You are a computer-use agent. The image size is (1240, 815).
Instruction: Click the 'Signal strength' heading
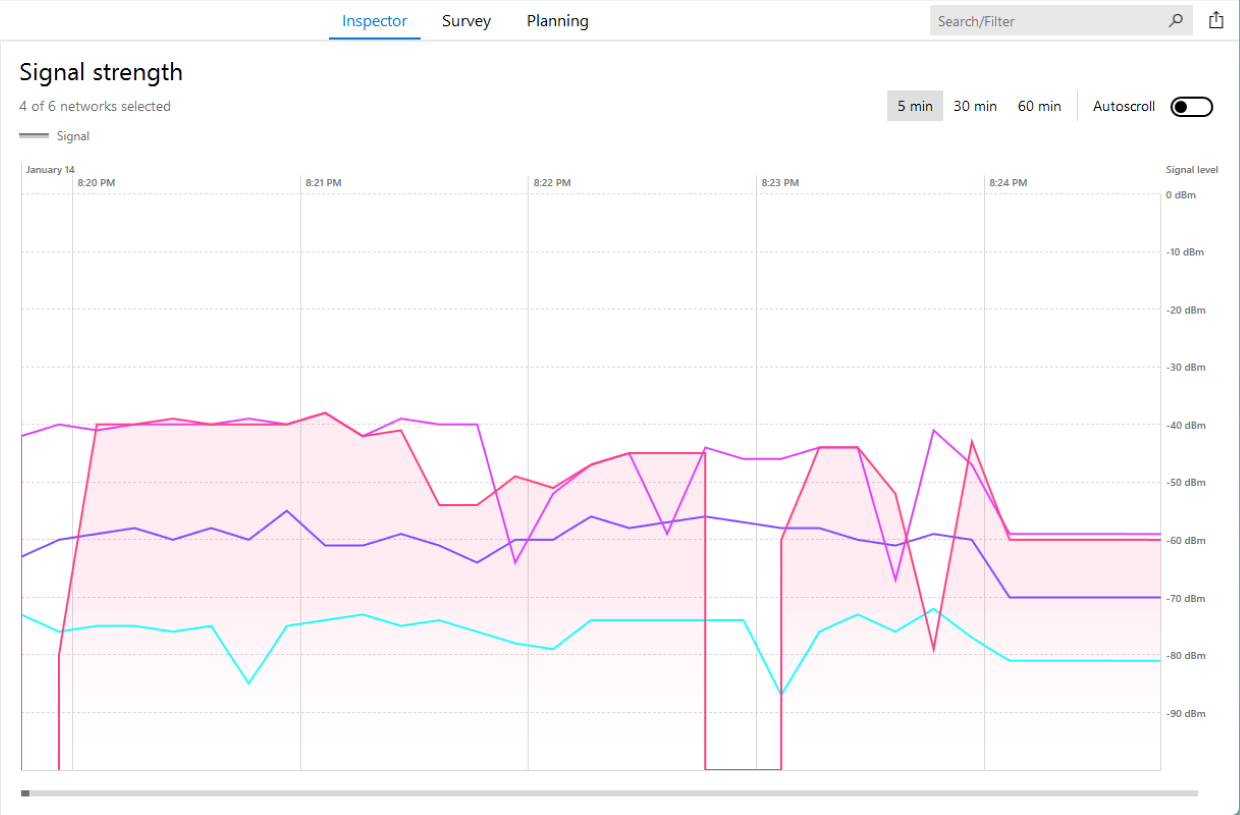(x=100, y=72)
